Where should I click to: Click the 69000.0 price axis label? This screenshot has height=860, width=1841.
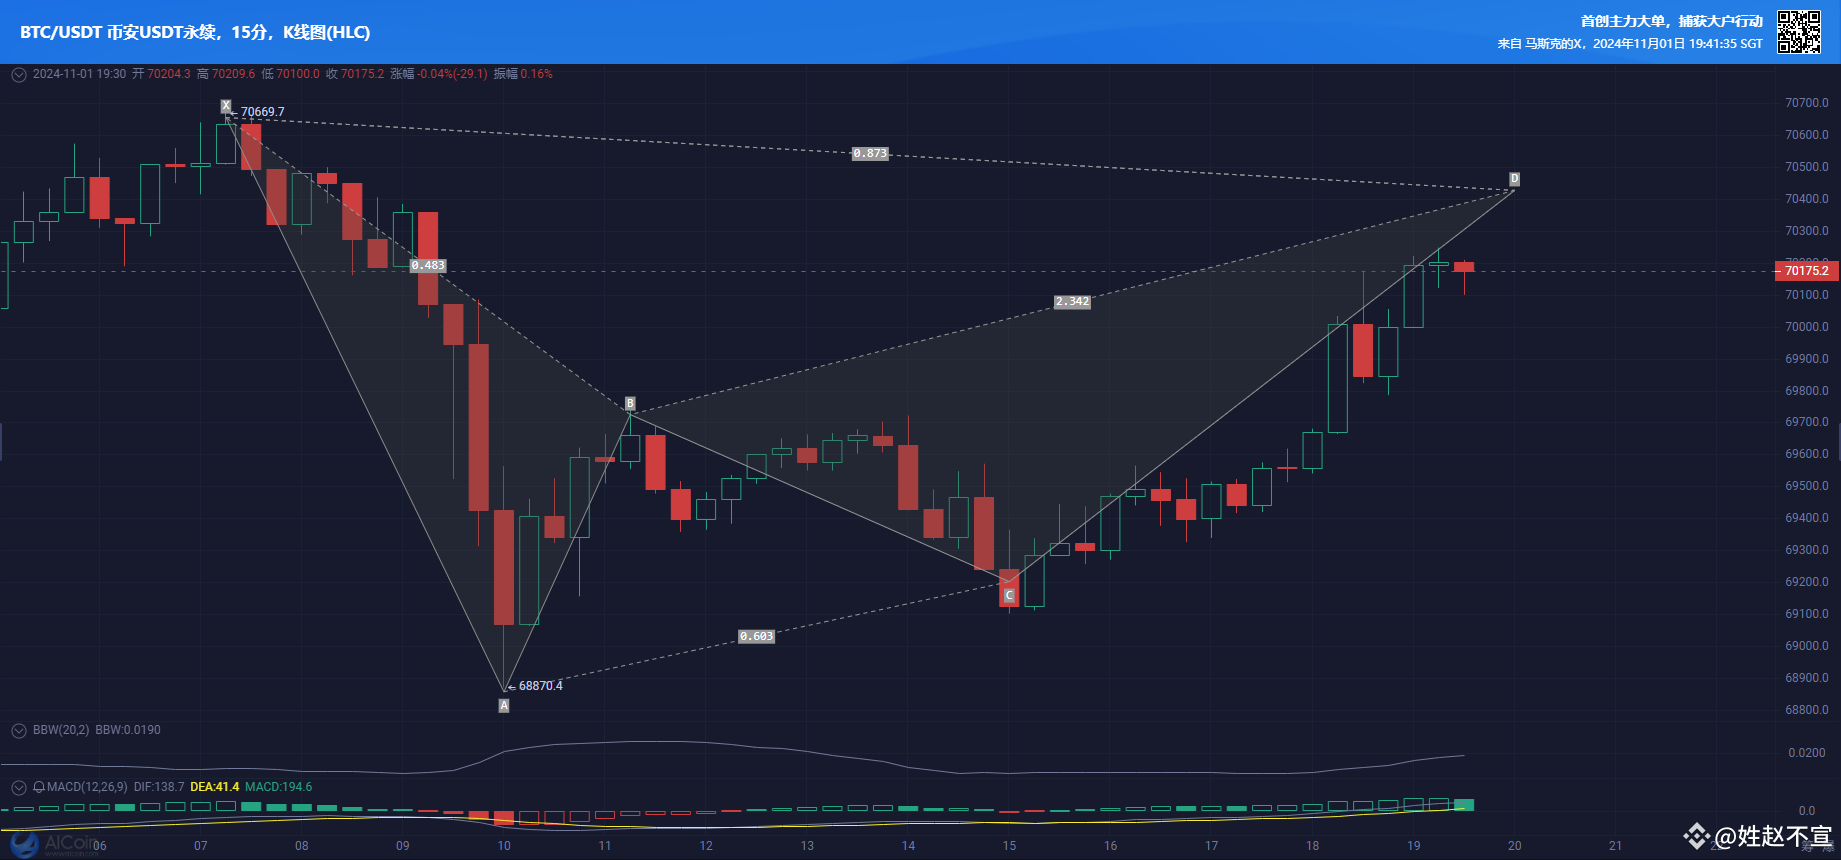click(x=1807, y=646)
